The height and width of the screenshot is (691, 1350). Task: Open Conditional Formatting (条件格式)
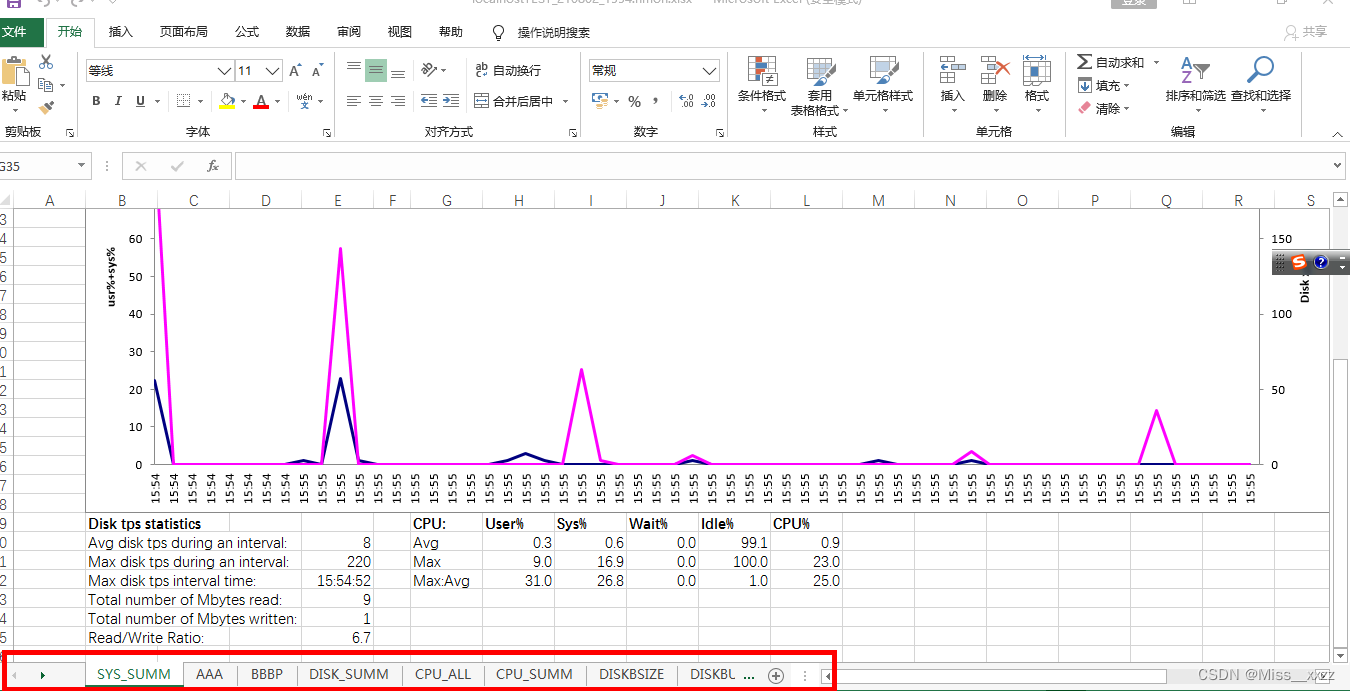[x=762, y=83]
